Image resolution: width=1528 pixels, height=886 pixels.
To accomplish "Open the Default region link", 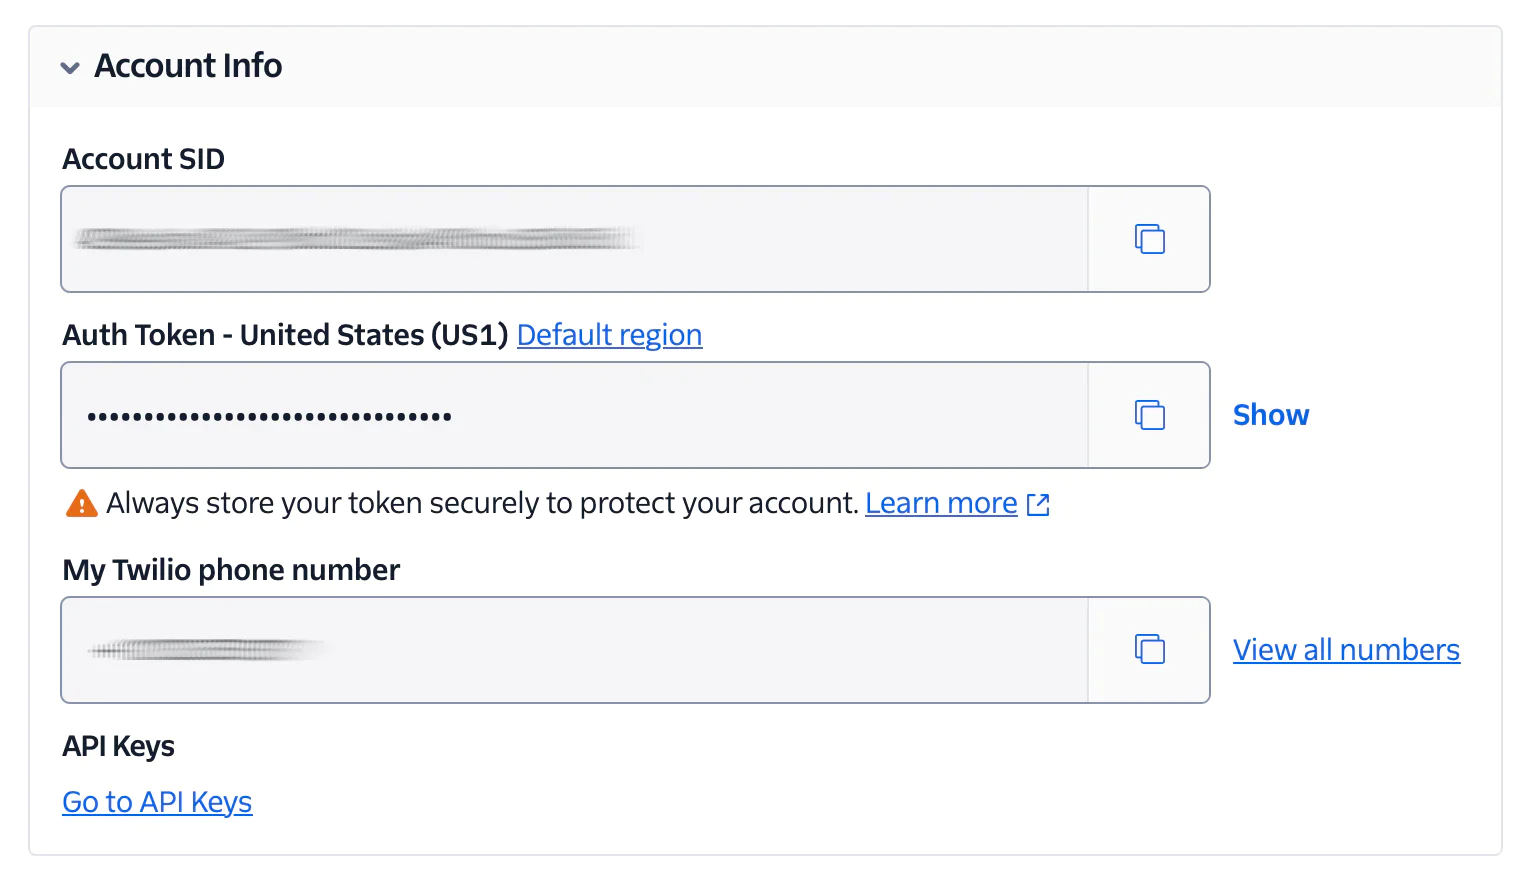I will 608,334.
